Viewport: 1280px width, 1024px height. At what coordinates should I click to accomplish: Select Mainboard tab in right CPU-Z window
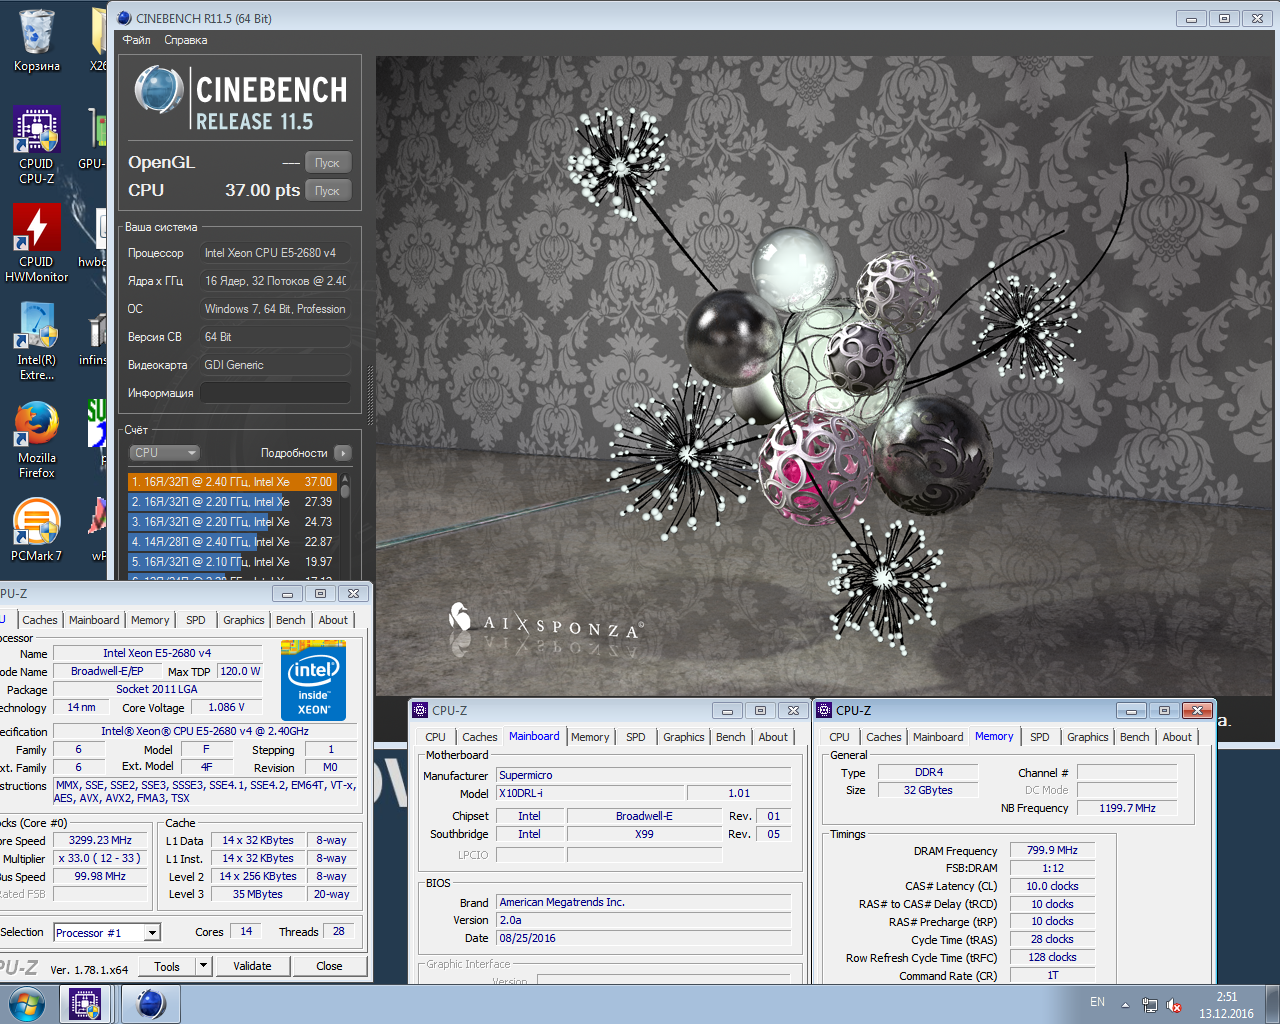click(938, 737)
